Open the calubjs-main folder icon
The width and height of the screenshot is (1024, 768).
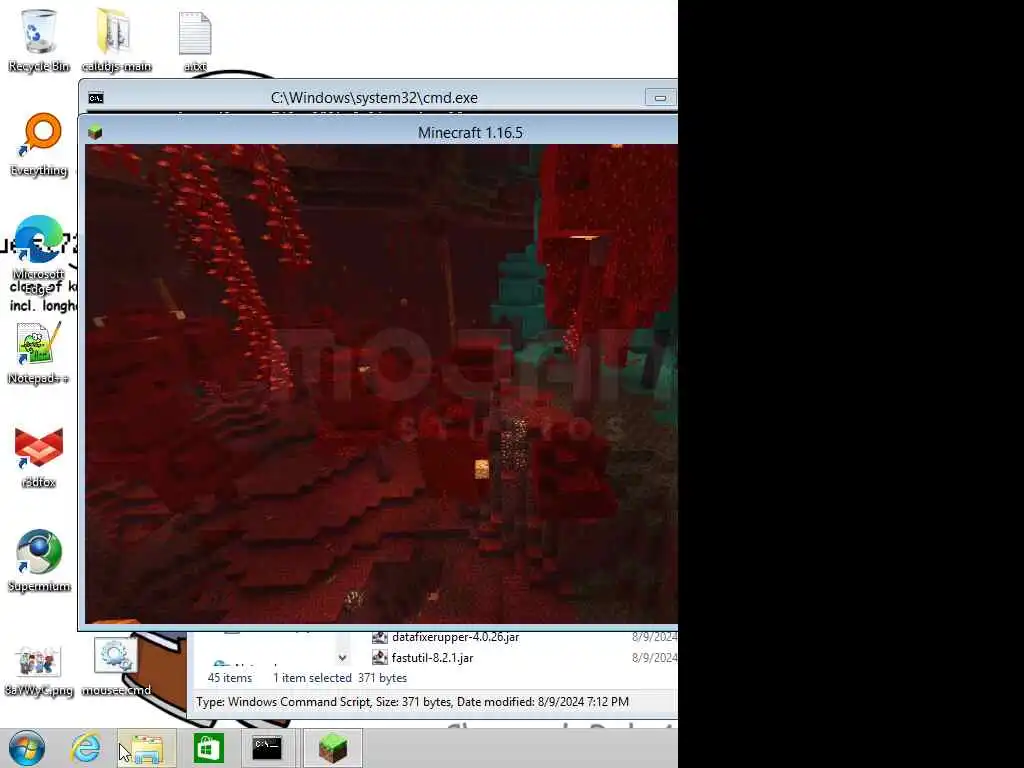pyautogui.click(x=116, y=39)
